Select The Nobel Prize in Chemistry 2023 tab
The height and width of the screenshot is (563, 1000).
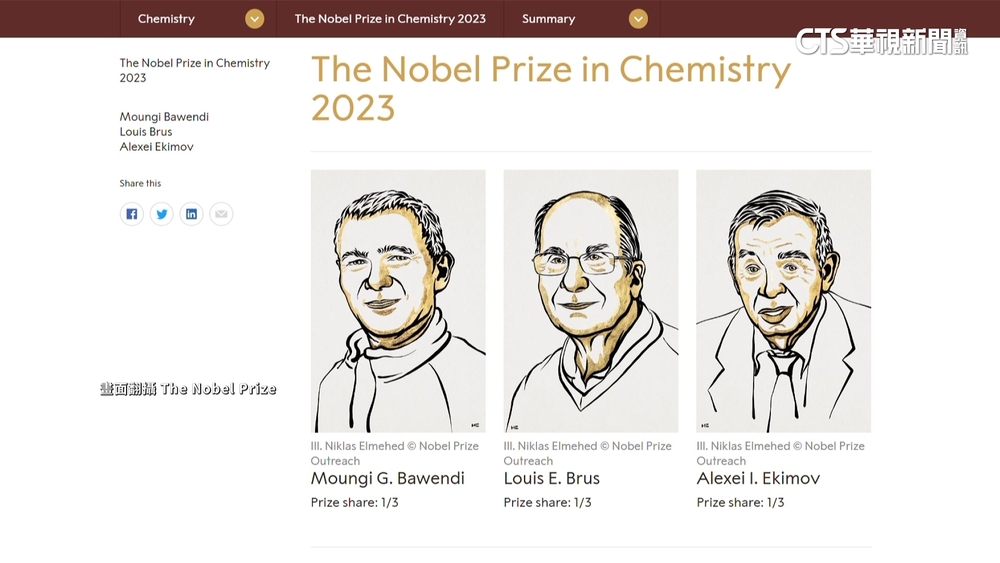click(390, 19)
